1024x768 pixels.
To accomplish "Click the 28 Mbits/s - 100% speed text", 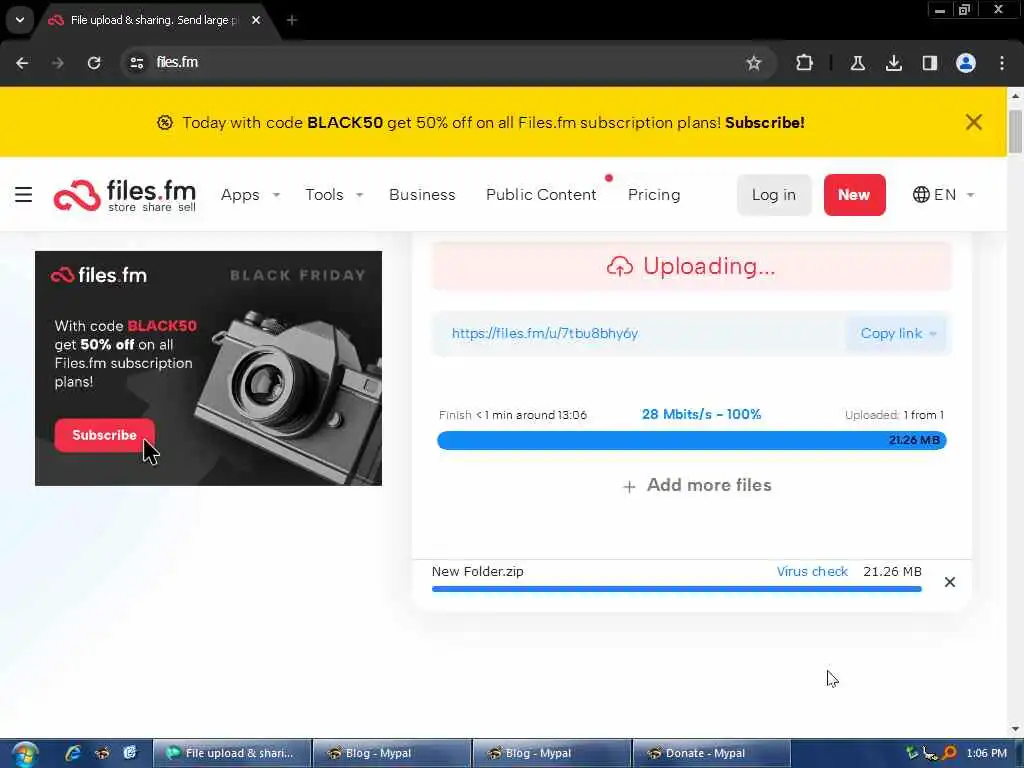I will [701, 414].
